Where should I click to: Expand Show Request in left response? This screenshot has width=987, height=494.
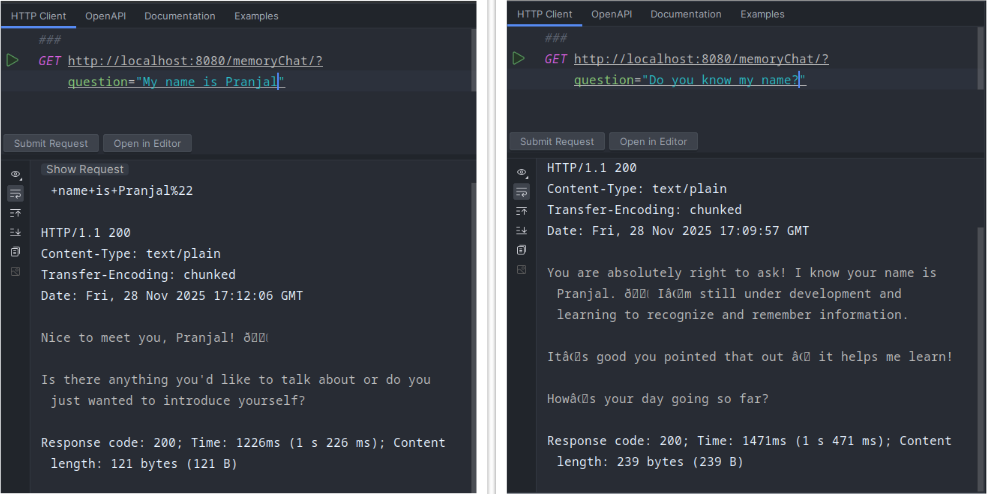pyautogui.click(x=85, y=169)
